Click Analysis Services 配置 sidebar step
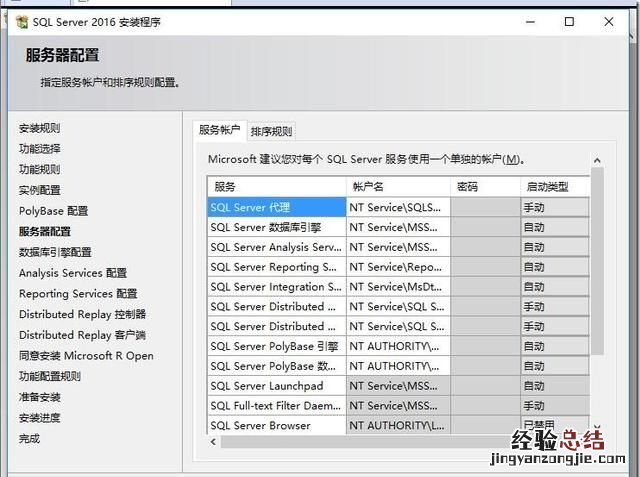 73,273
